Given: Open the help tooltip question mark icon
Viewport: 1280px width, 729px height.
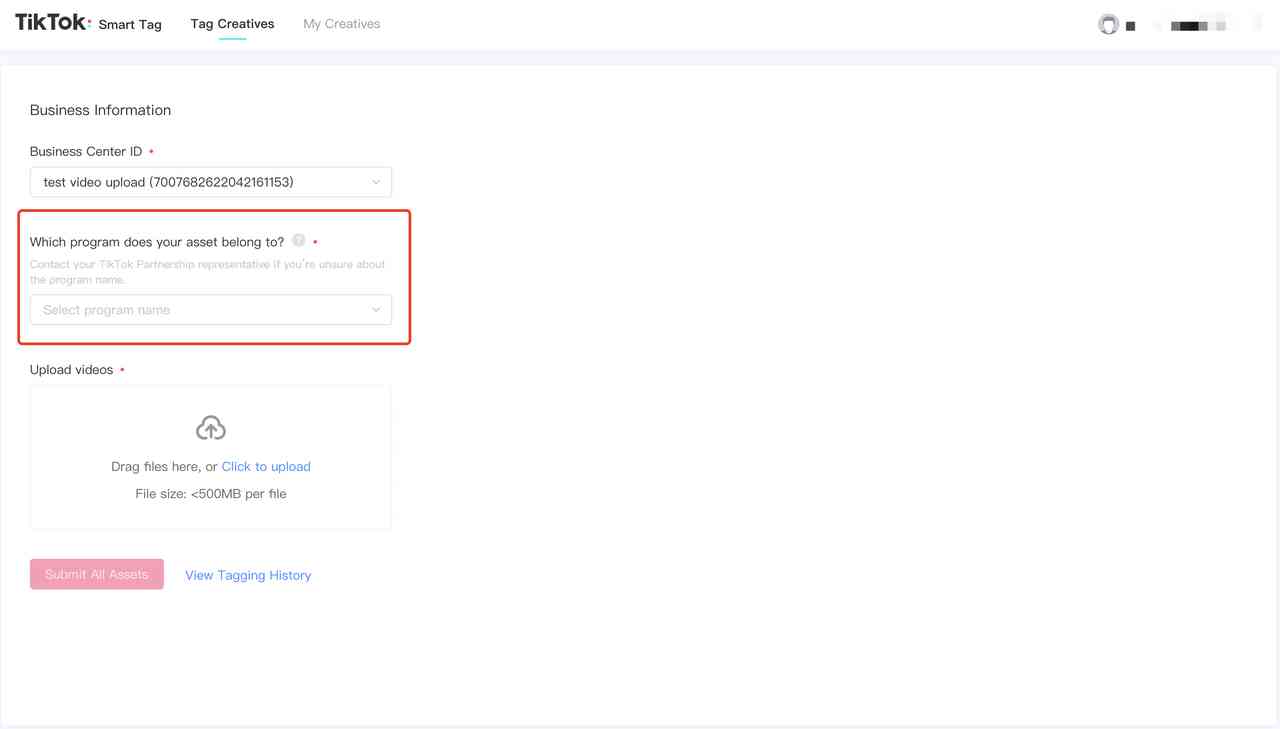Looking at the screenshot, I should 299,241.
